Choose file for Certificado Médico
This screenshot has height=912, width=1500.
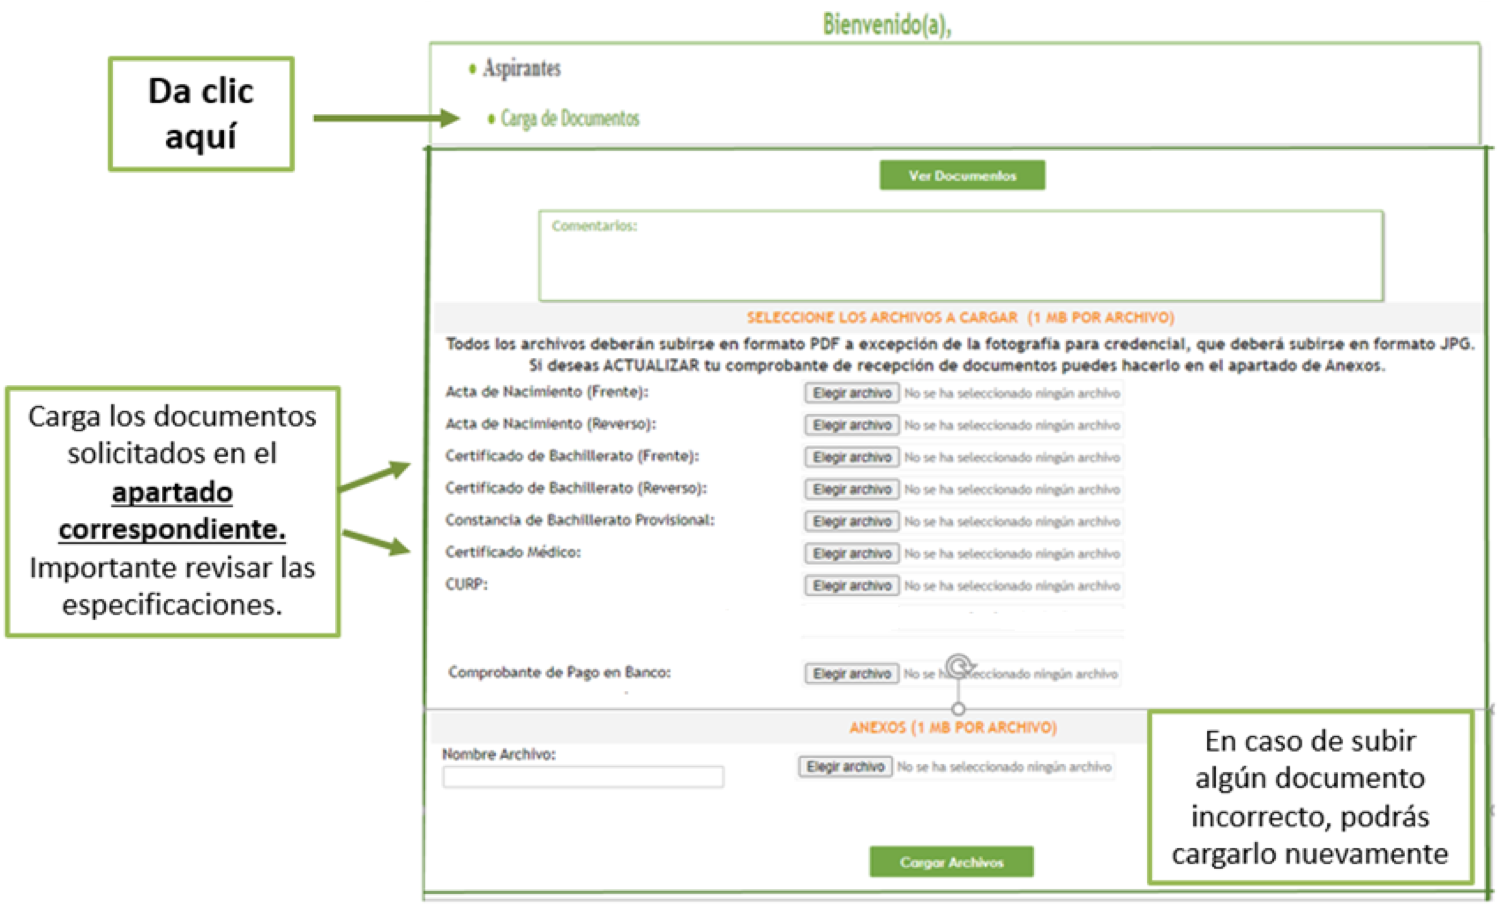851,553
